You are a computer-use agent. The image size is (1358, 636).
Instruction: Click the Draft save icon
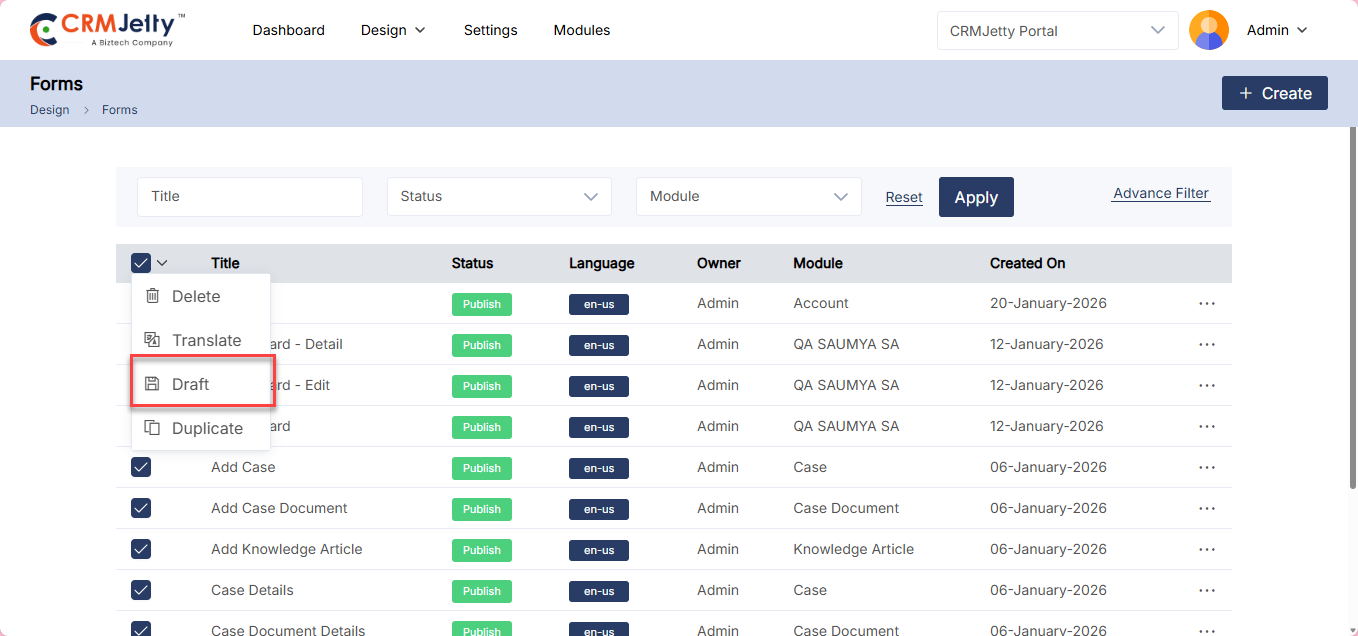click(152, 384)
